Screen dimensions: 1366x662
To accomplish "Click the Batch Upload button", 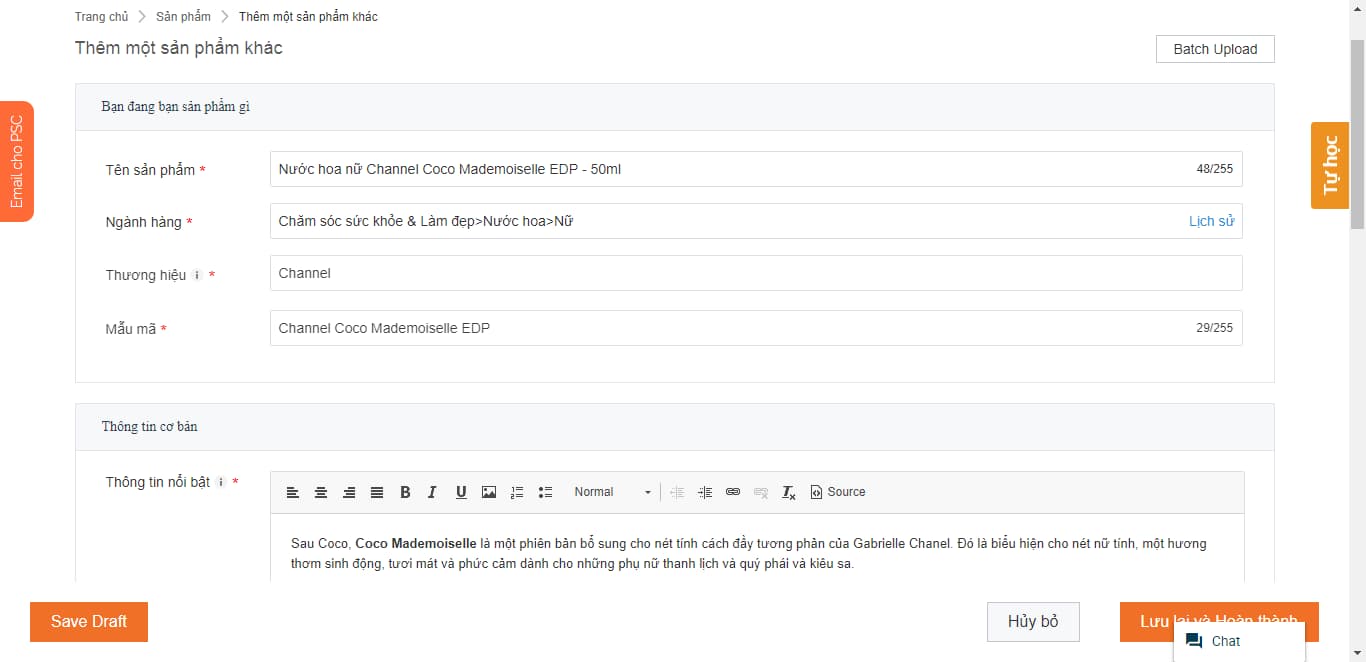I will [x=1215, y=49].
